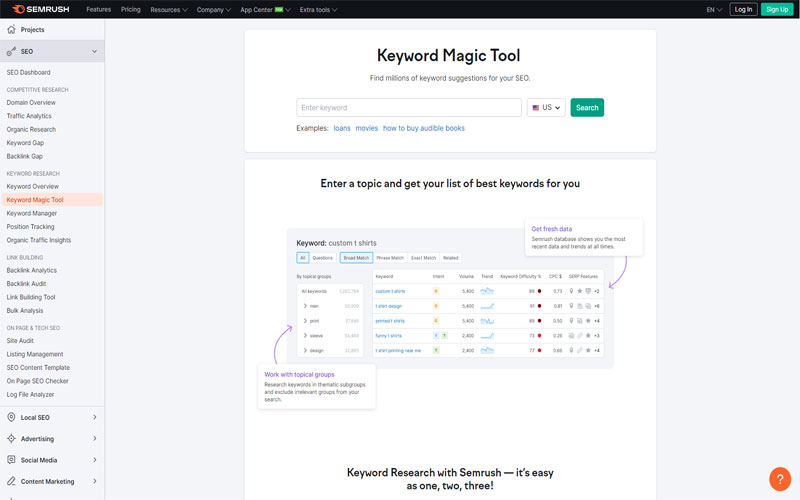Go to Features in top navigation

[x=98, y=10]
